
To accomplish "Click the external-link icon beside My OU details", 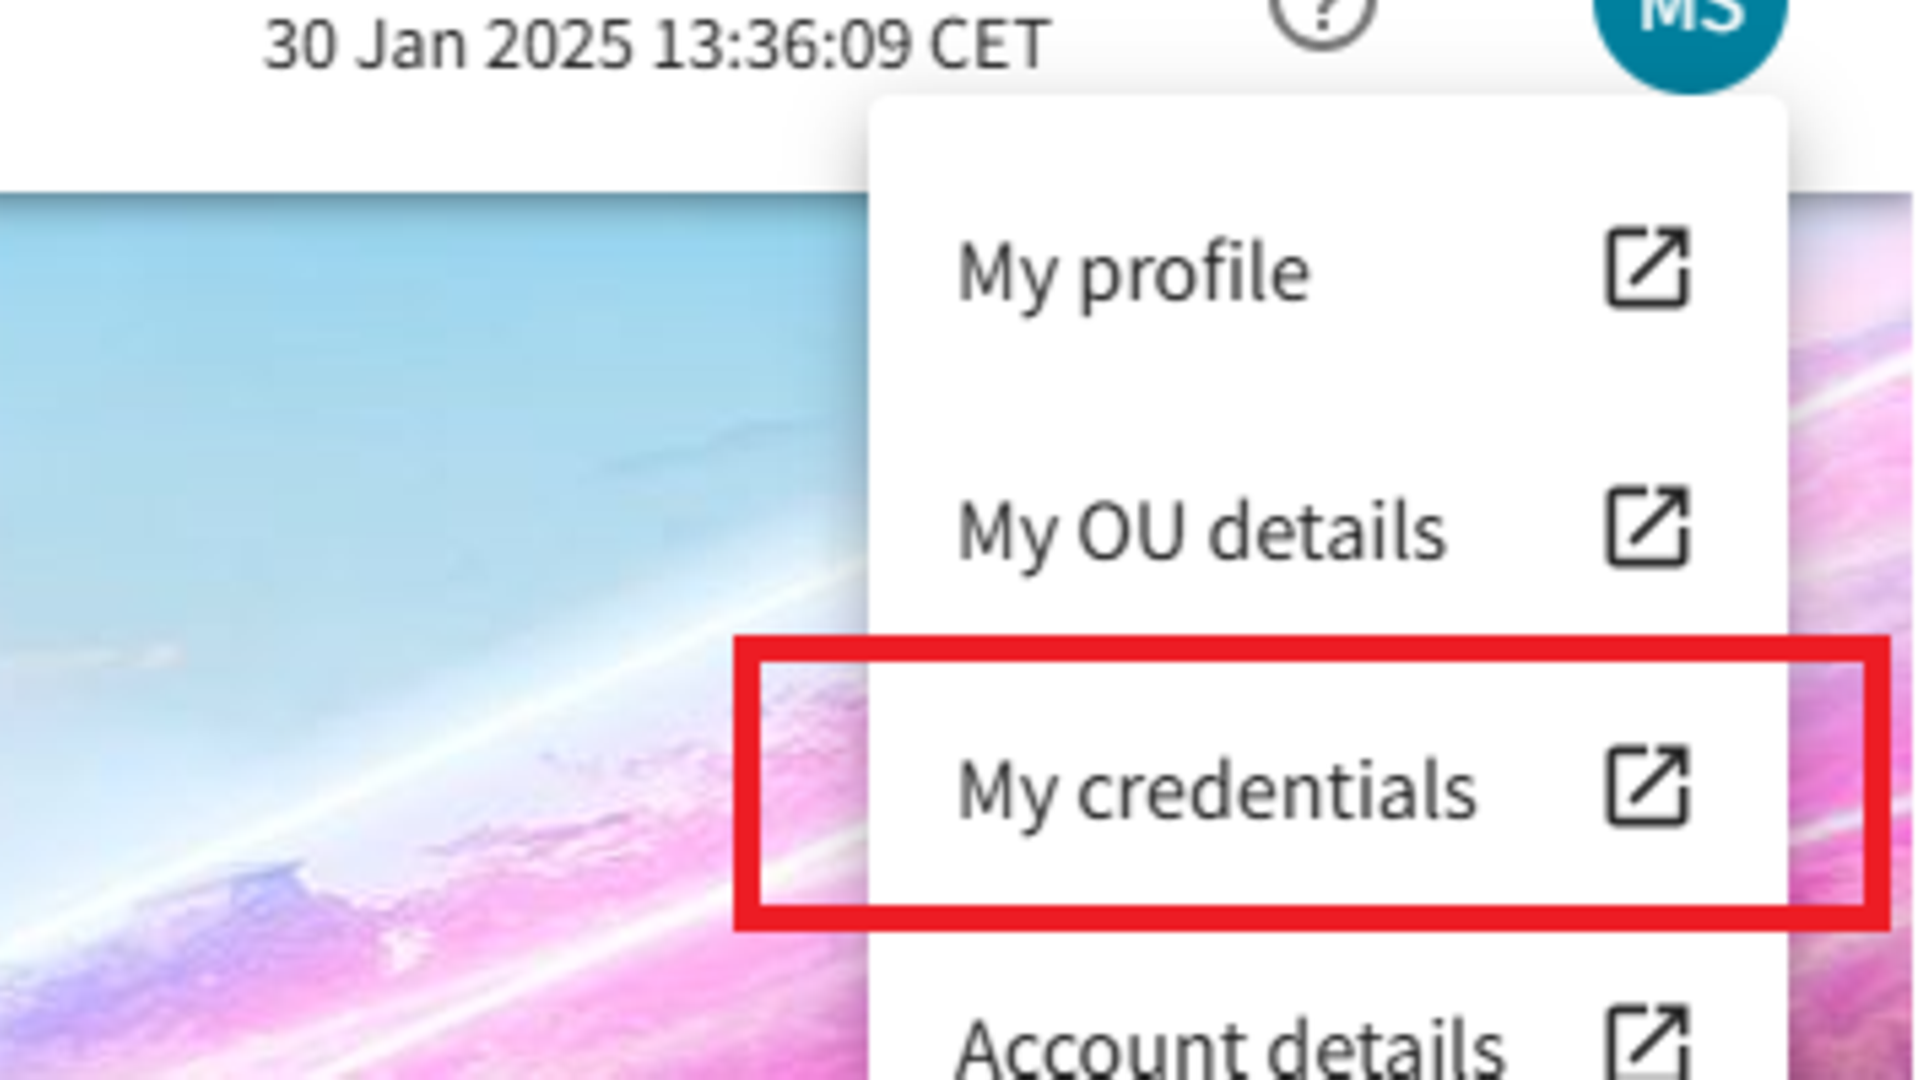I will [x=1647, y=527].
